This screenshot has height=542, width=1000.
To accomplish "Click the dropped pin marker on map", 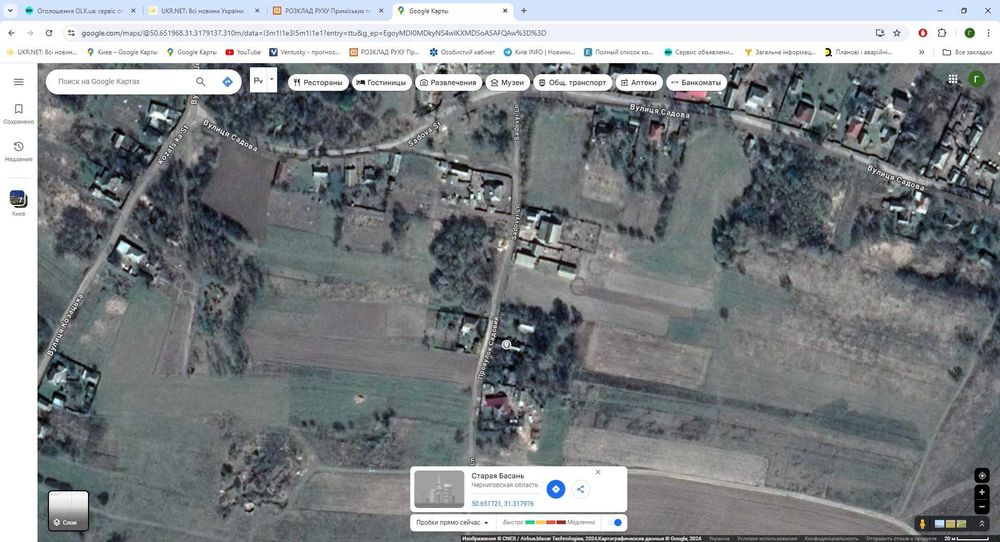I will click(506, 344).
